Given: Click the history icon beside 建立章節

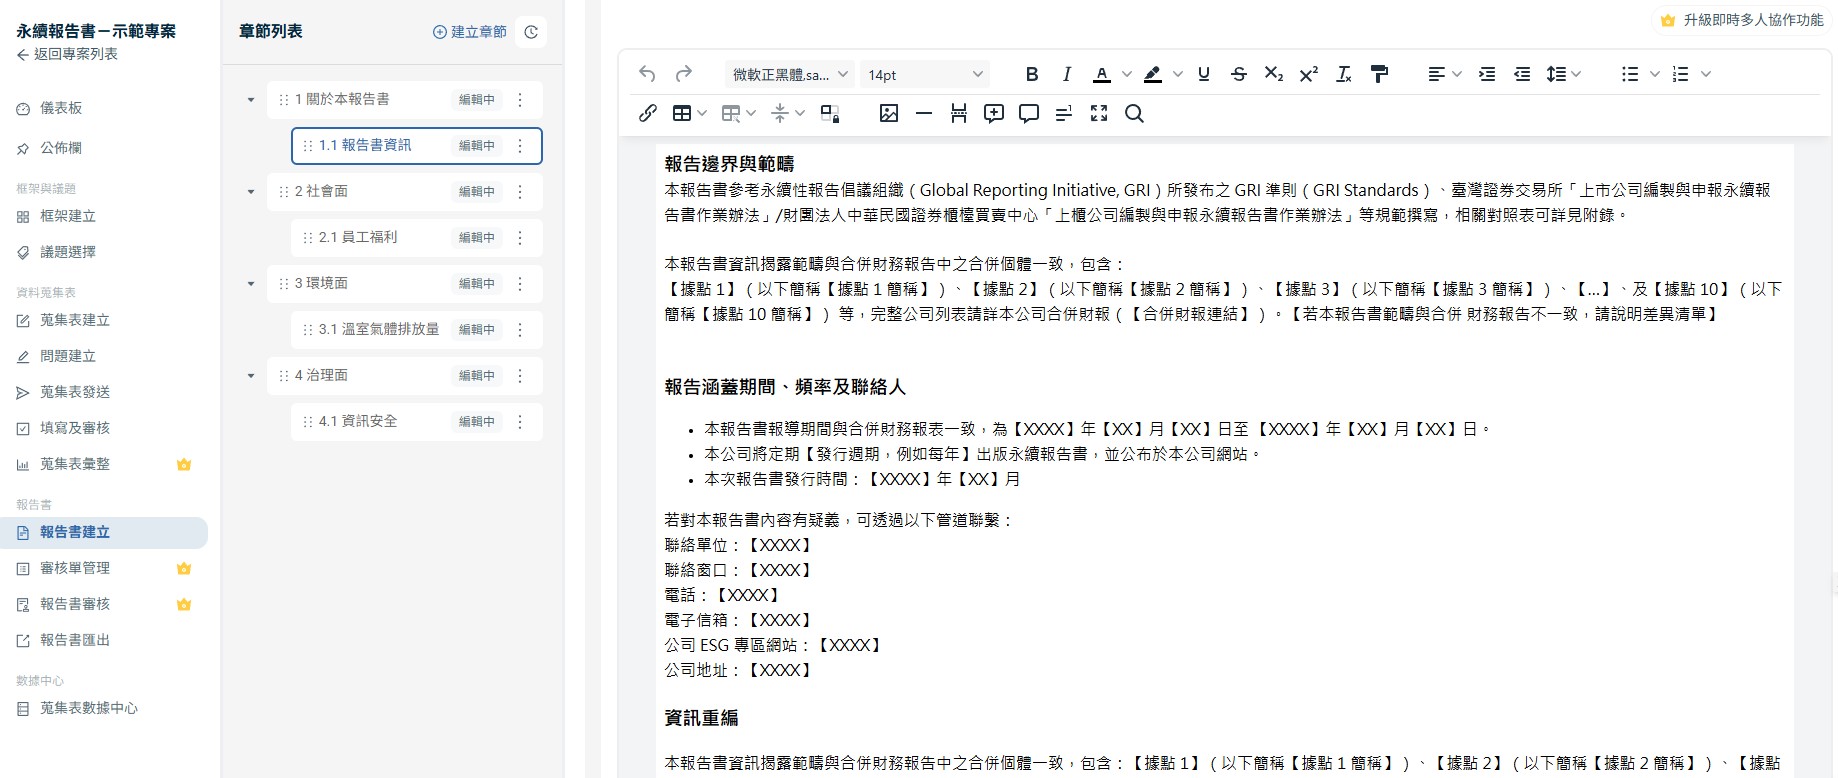Looking at the screenshot, I should pos(531,32).
